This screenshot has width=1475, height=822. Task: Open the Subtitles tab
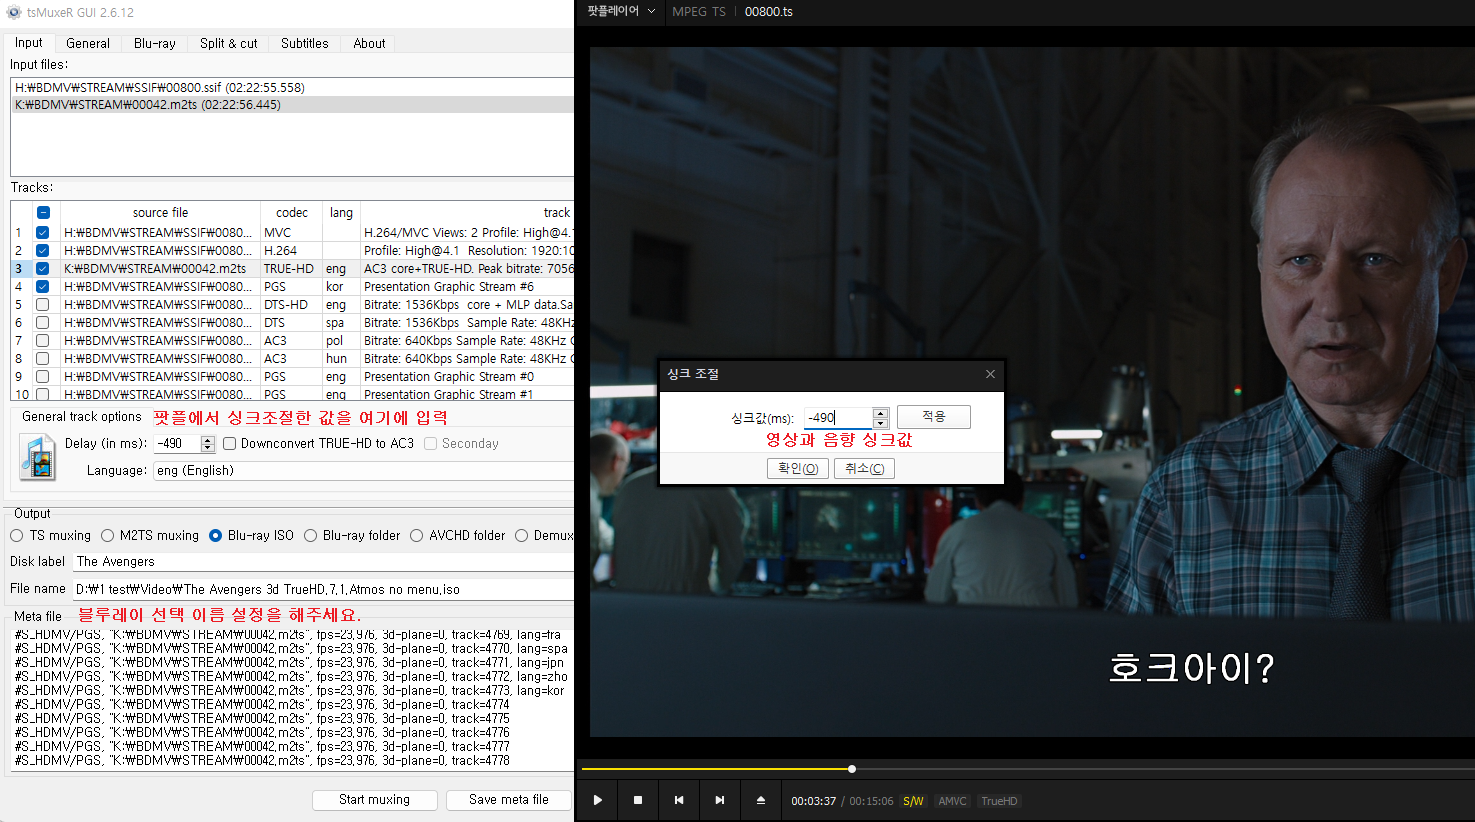[x=304, y=43]
